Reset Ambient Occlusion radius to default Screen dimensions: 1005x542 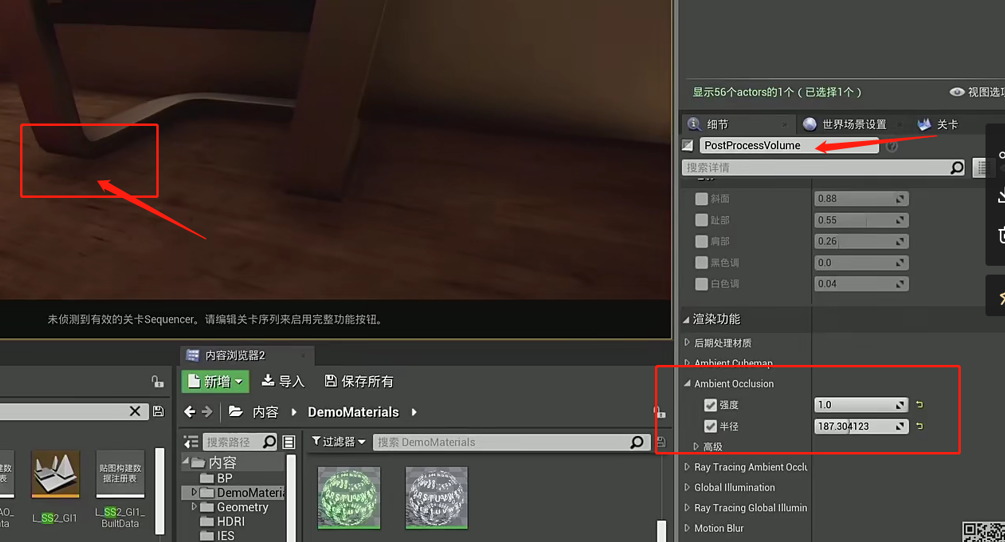coord(919,426)
